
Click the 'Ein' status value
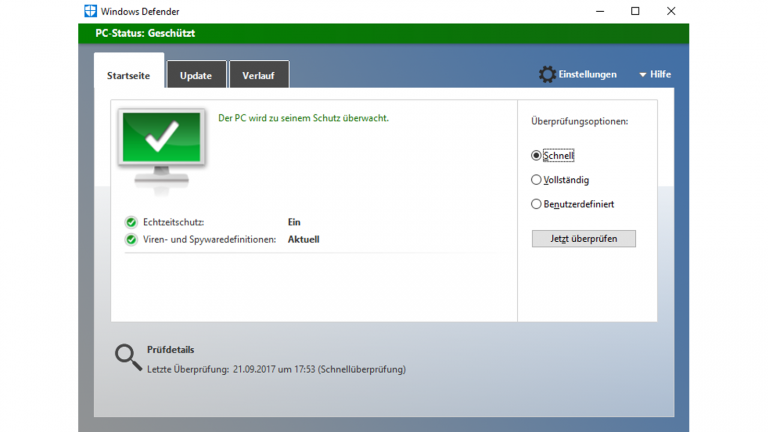pos(294,222)
